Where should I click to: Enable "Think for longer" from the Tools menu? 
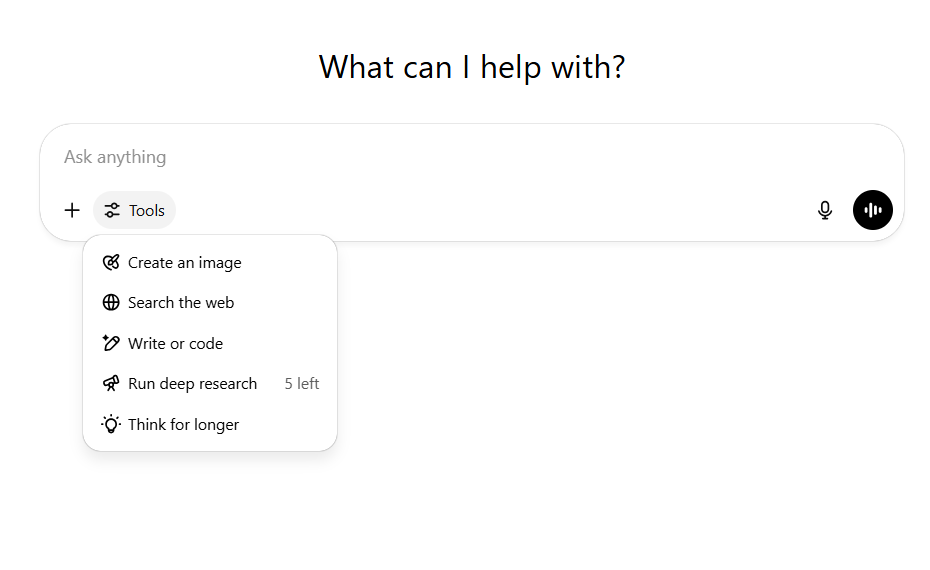[x=184, y=425]
